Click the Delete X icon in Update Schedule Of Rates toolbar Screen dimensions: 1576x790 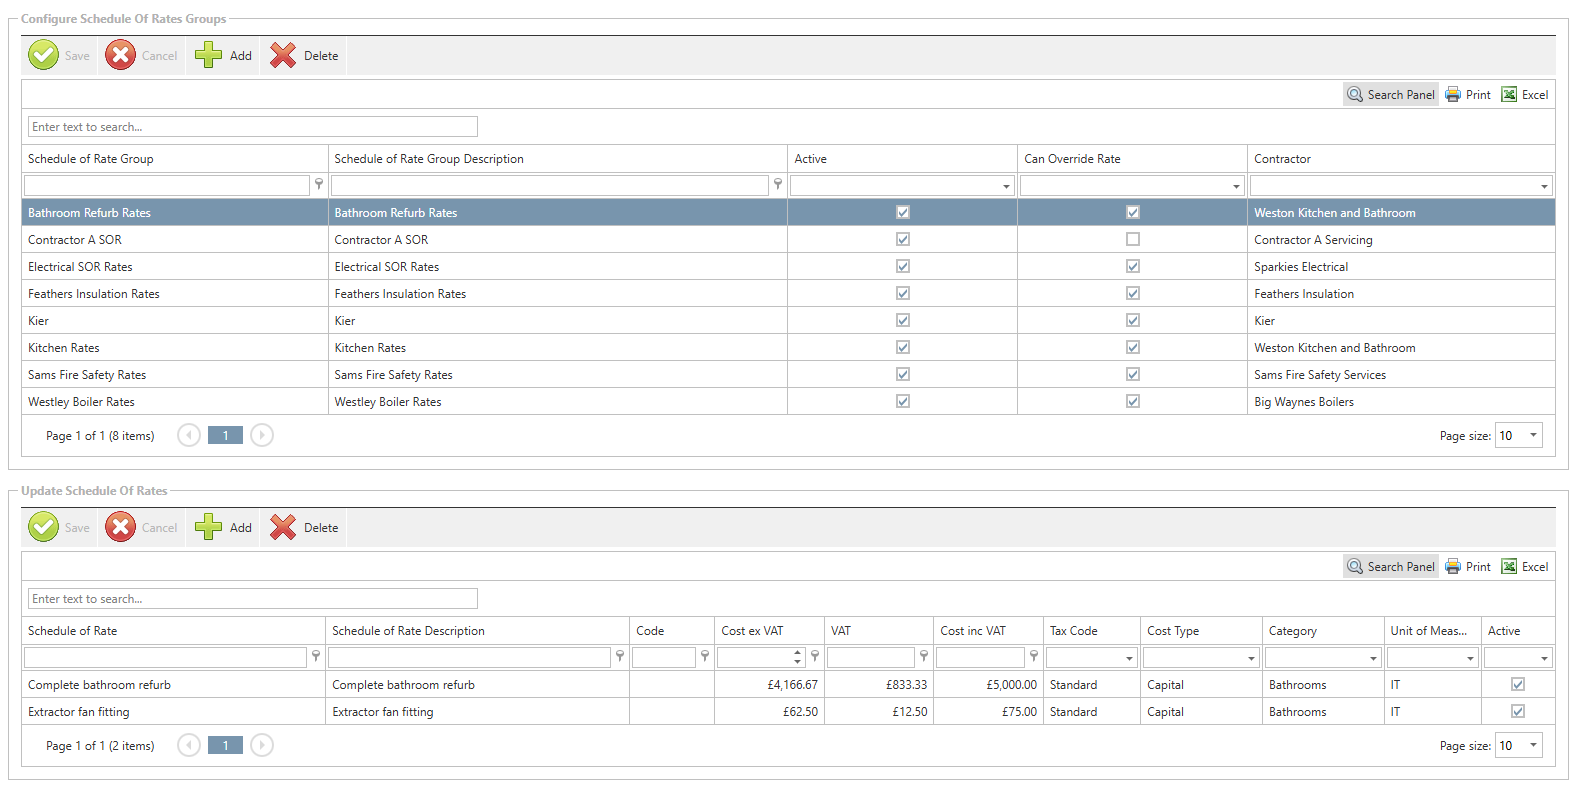point(283,527)
